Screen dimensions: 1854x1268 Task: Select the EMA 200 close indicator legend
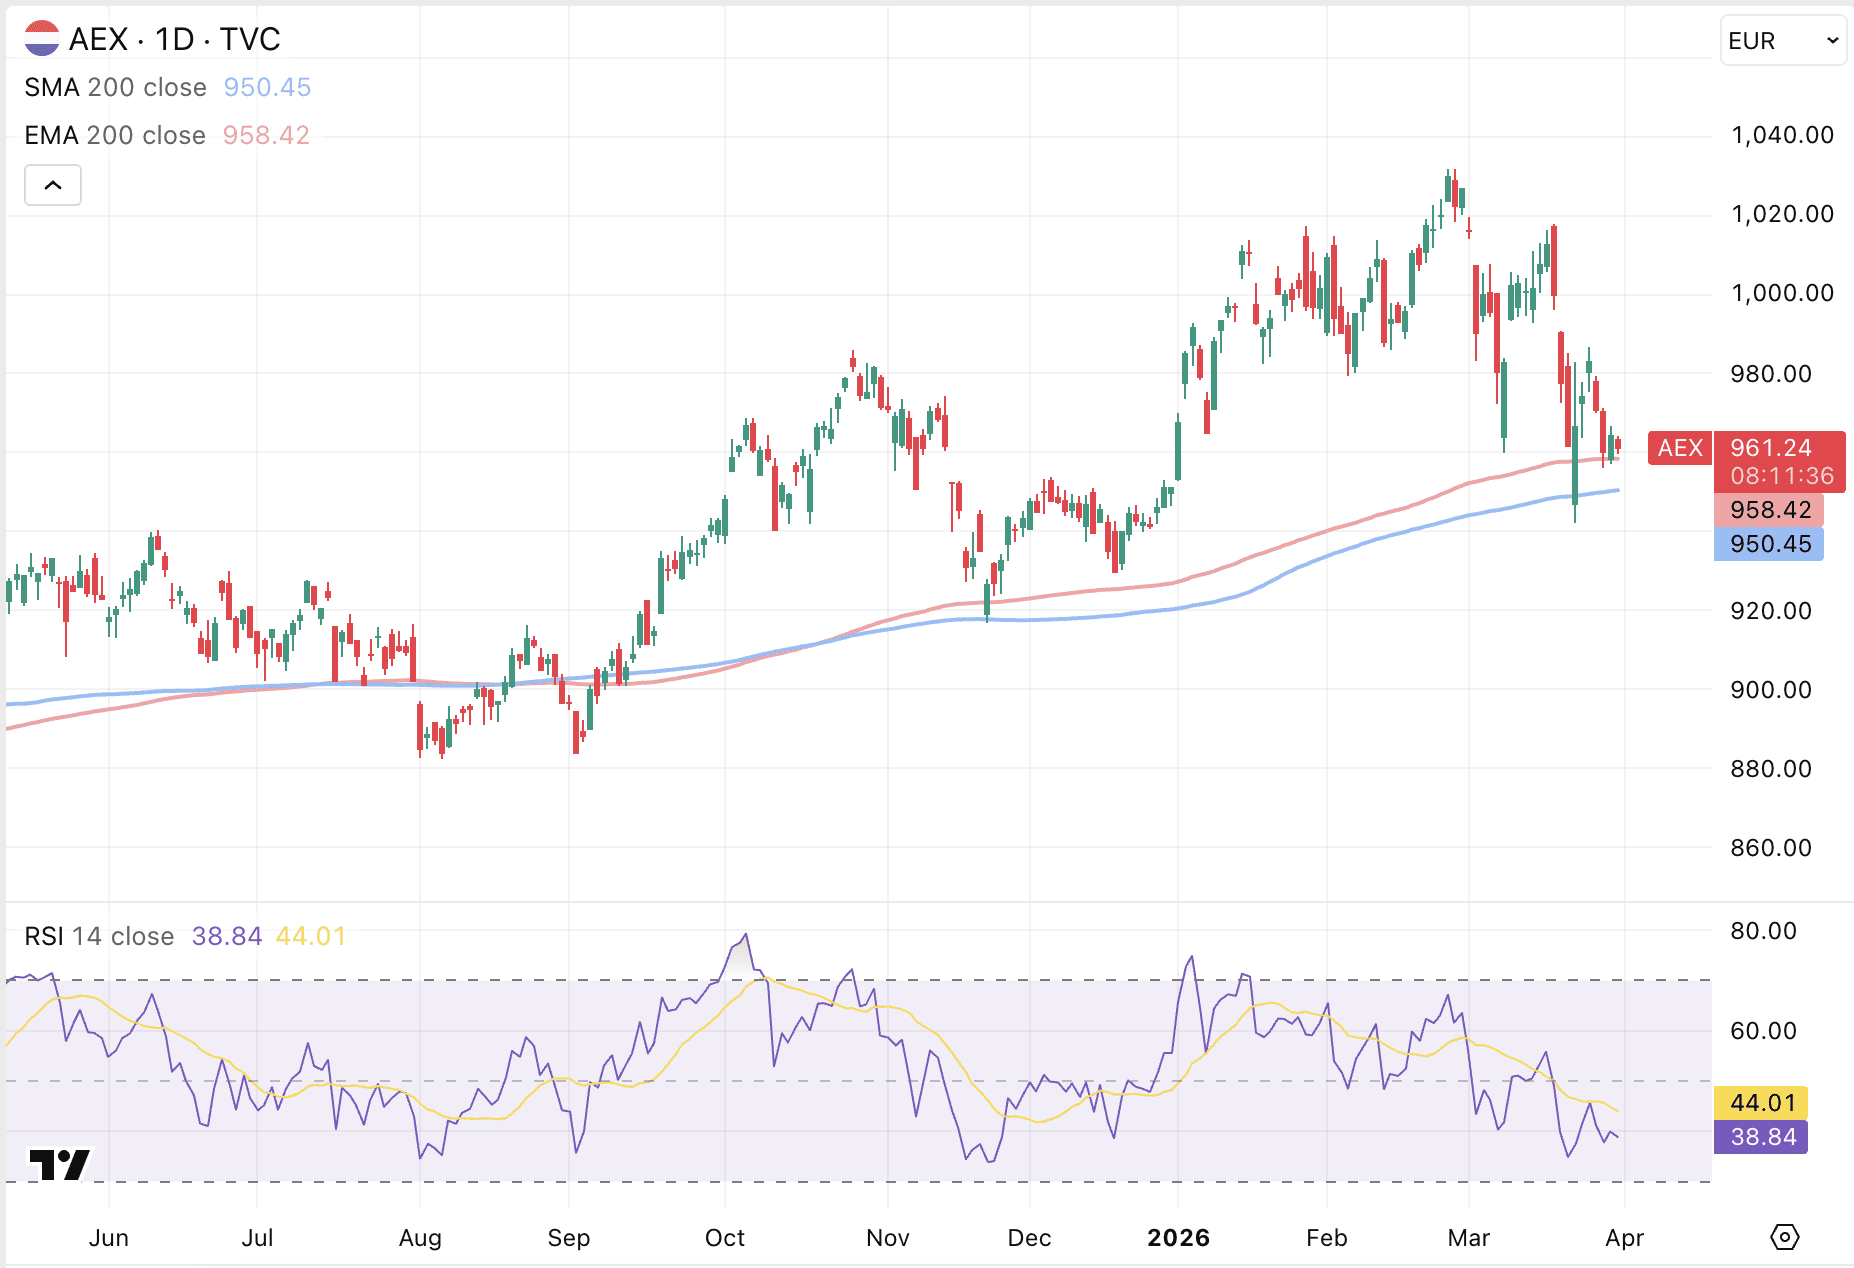[115, 135]
